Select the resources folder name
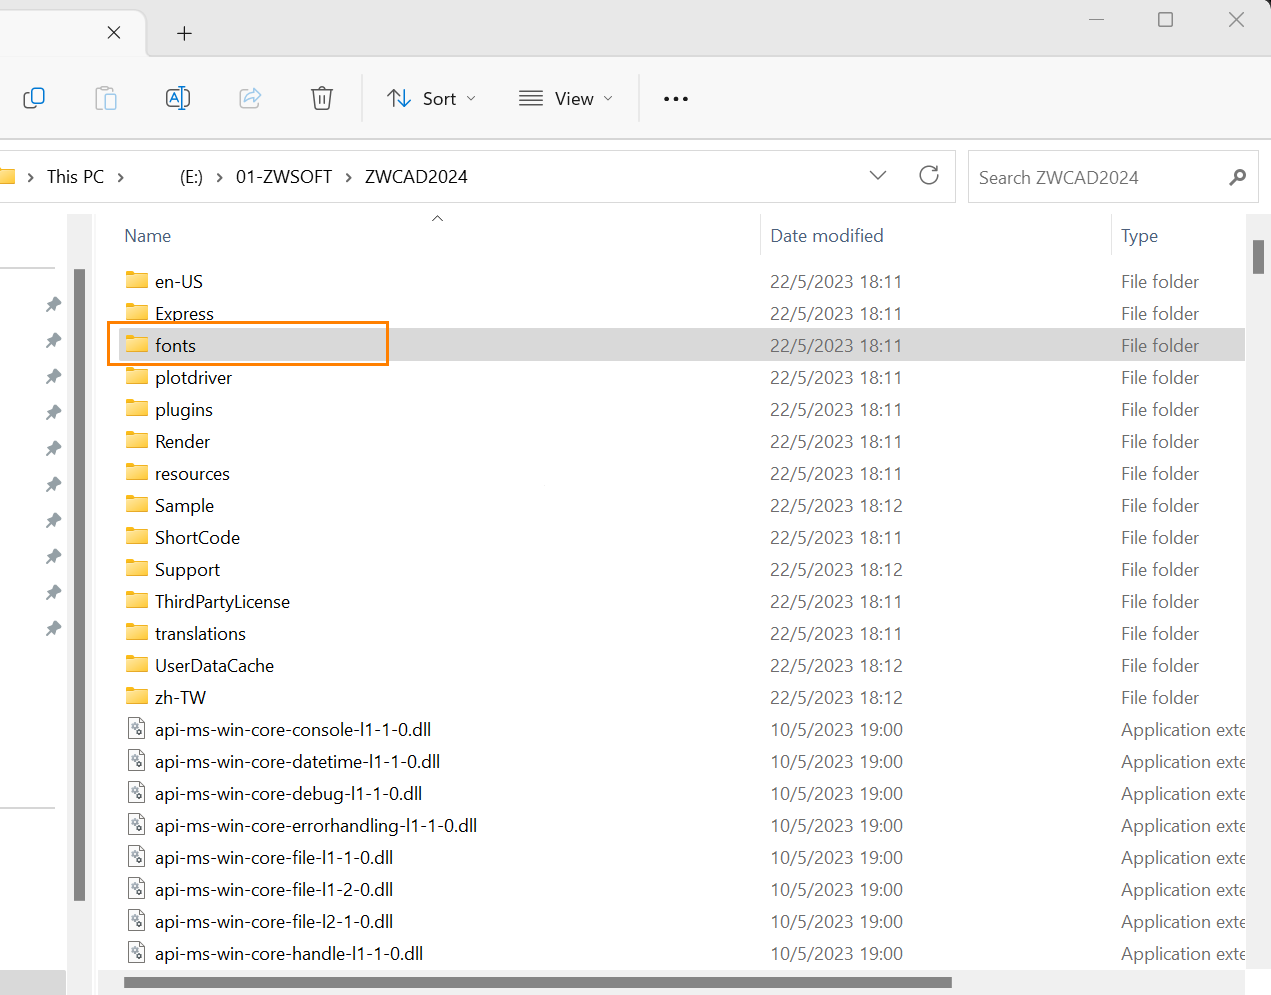1271x995 pixels. [x=192, y=473]
